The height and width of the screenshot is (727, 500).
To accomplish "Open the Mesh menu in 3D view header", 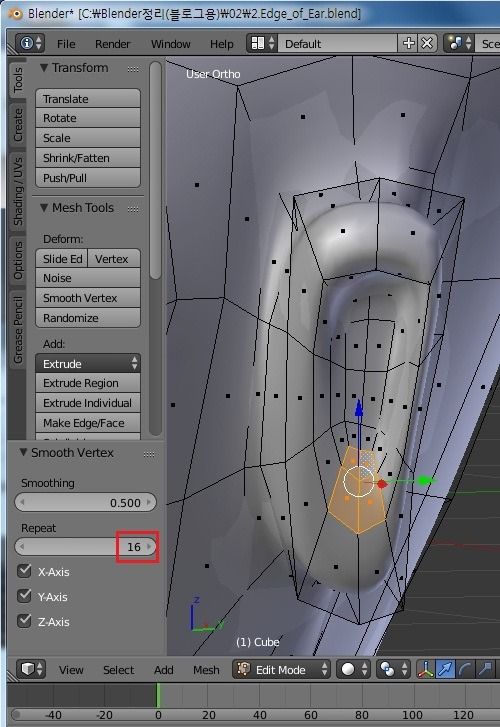I will (x=206, y=670).
